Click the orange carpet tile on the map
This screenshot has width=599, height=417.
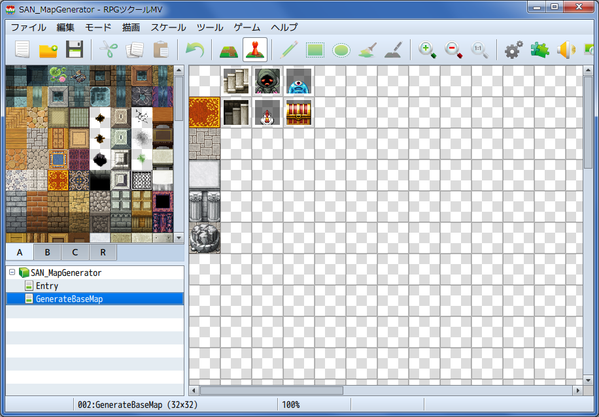click(x=205, y=112)
